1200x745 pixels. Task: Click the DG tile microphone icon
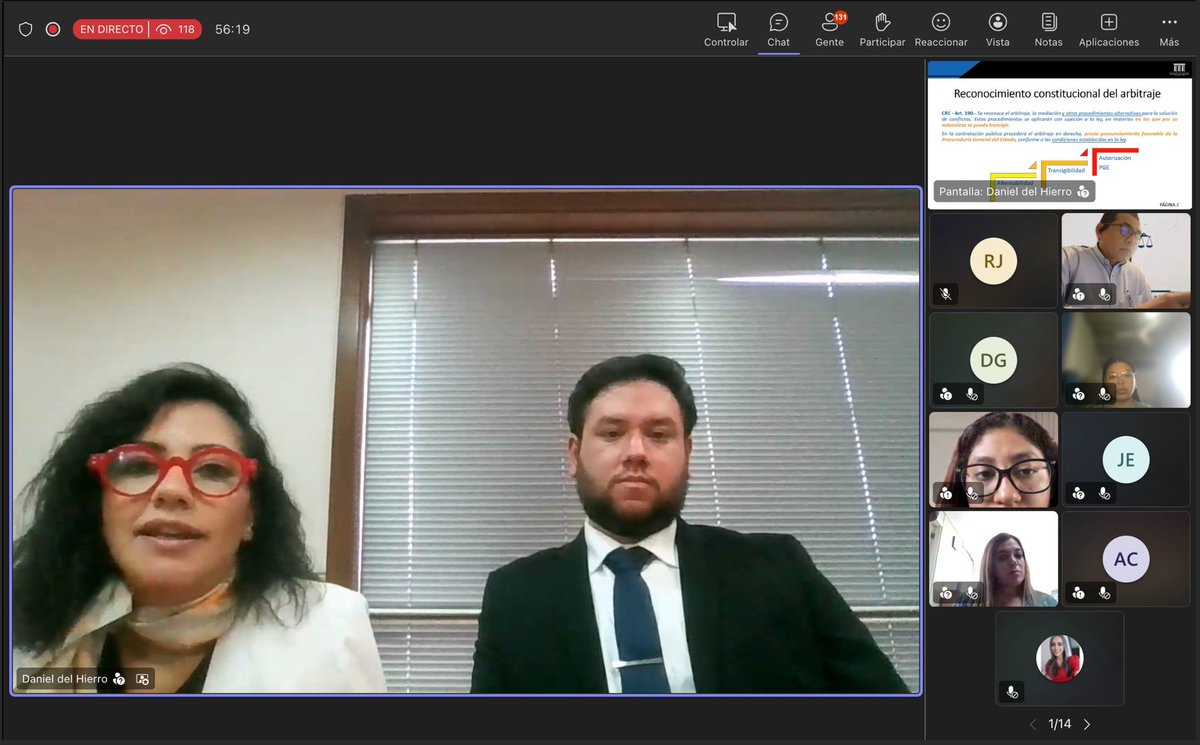coord(971,394)
